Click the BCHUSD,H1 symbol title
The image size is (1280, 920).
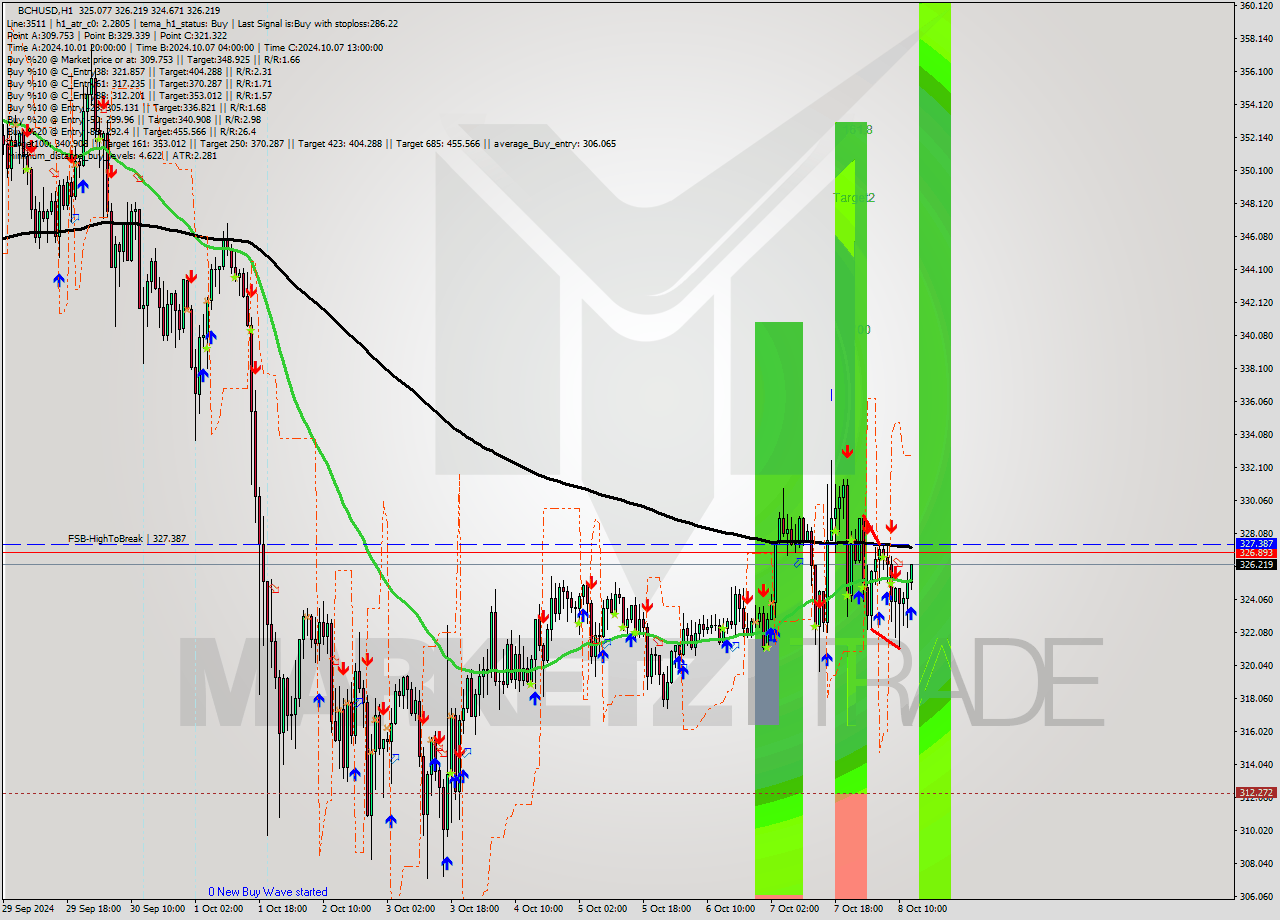pos(45,10)
